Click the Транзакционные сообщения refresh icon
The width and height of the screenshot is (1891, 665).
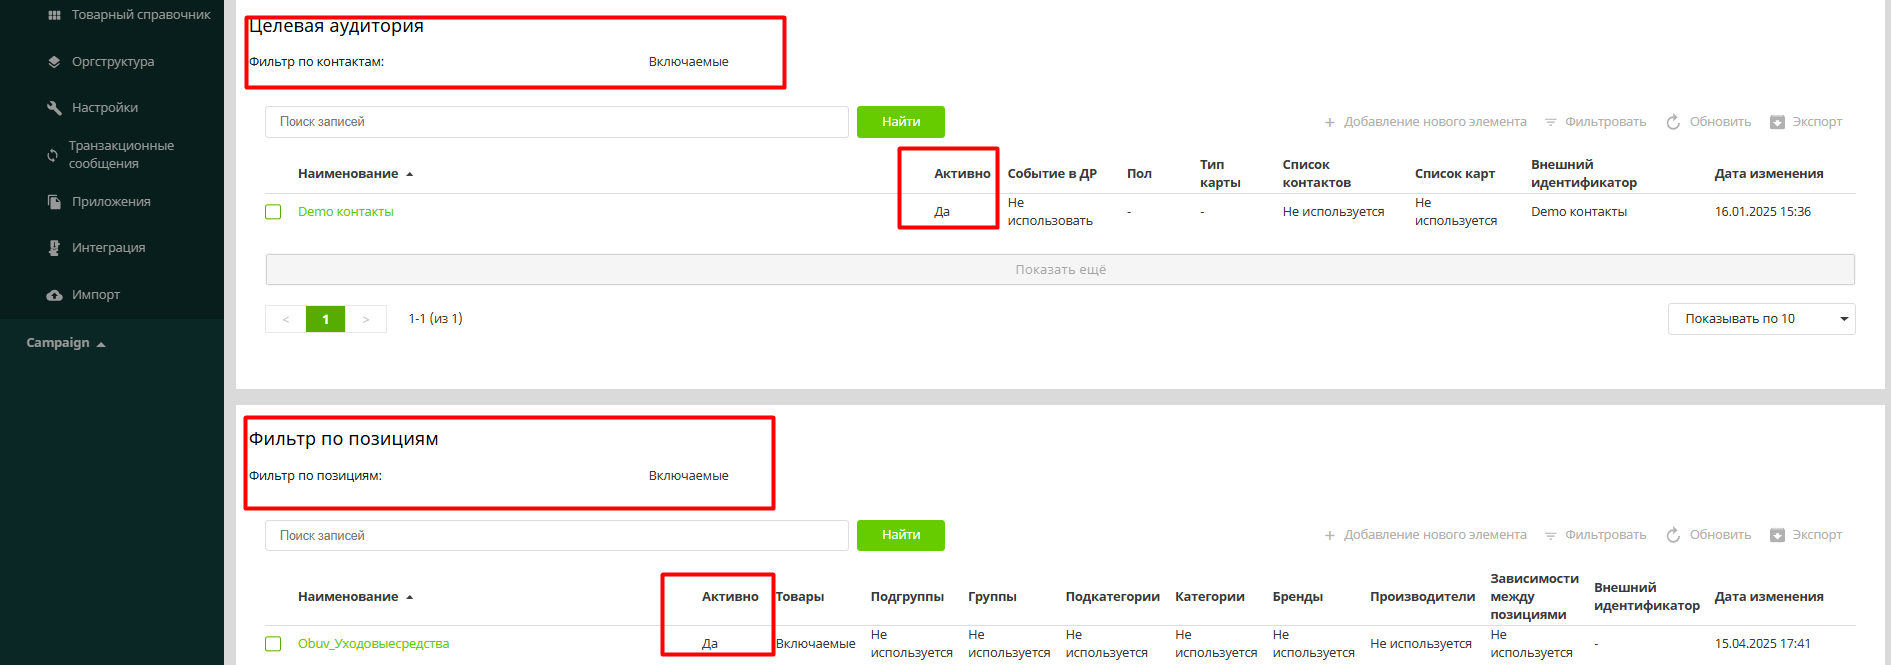pos(52,155)
